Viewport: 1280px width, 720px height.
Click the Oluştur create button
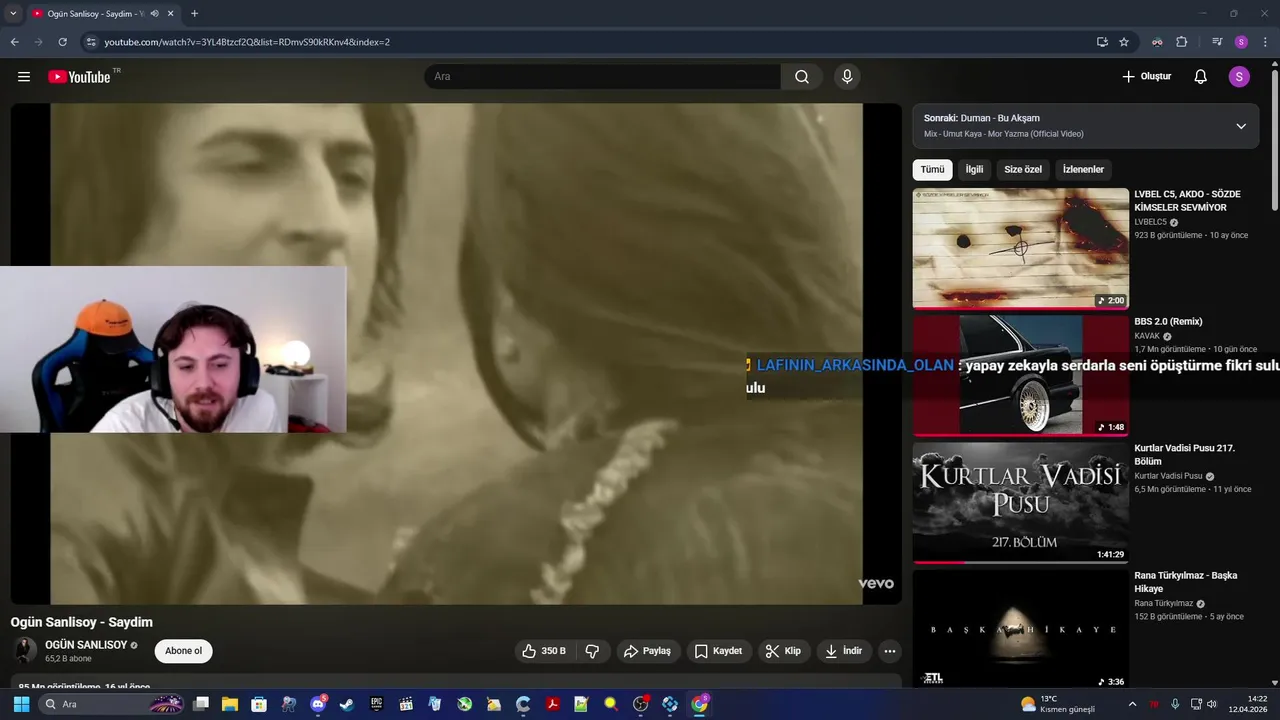click(1146, 77)
